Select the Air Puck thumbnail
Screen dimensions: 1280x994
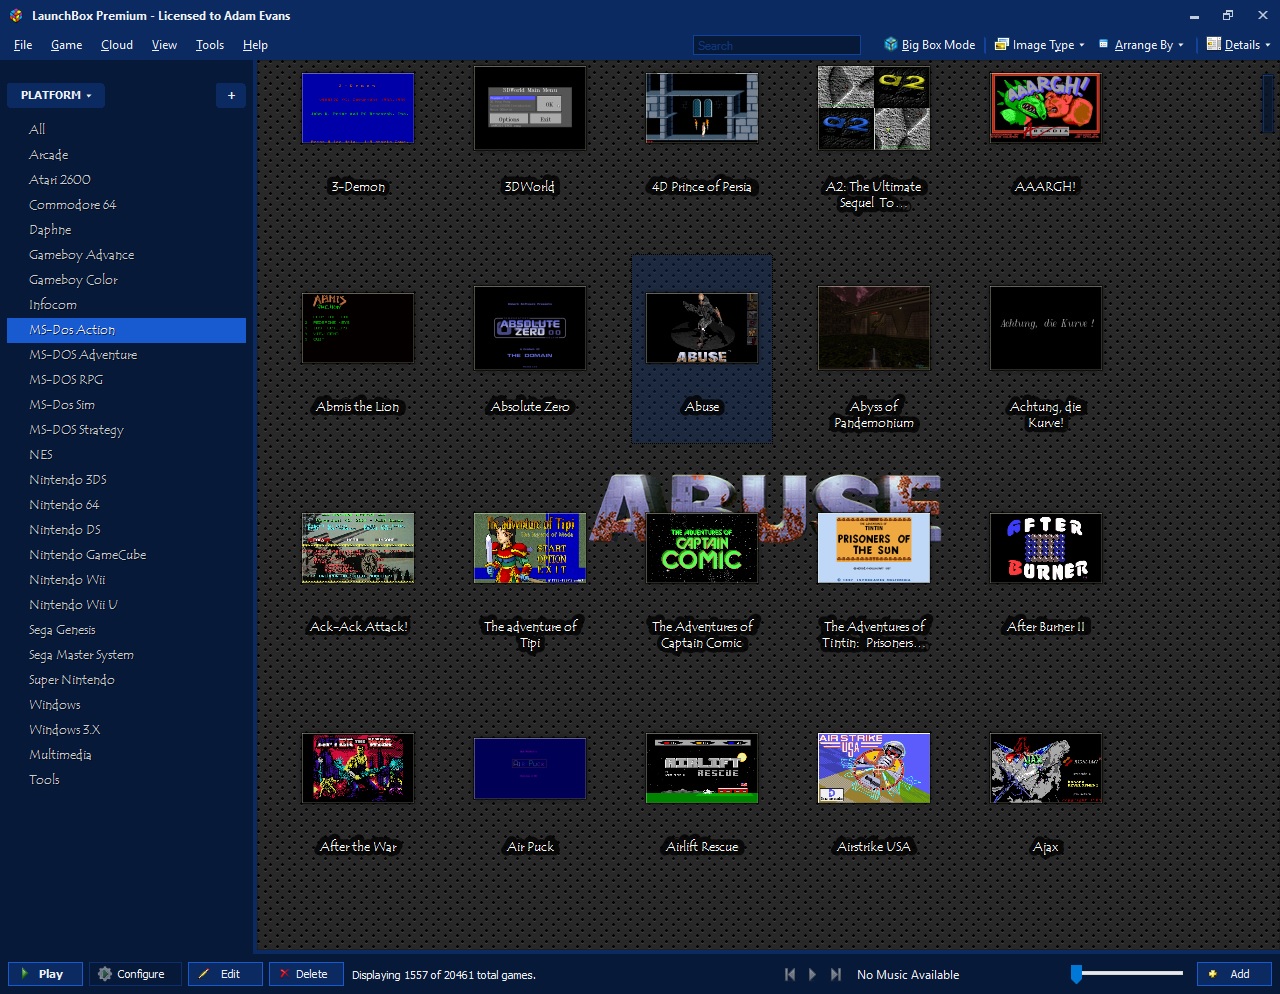pyautogui.click(x=530, y=768)
